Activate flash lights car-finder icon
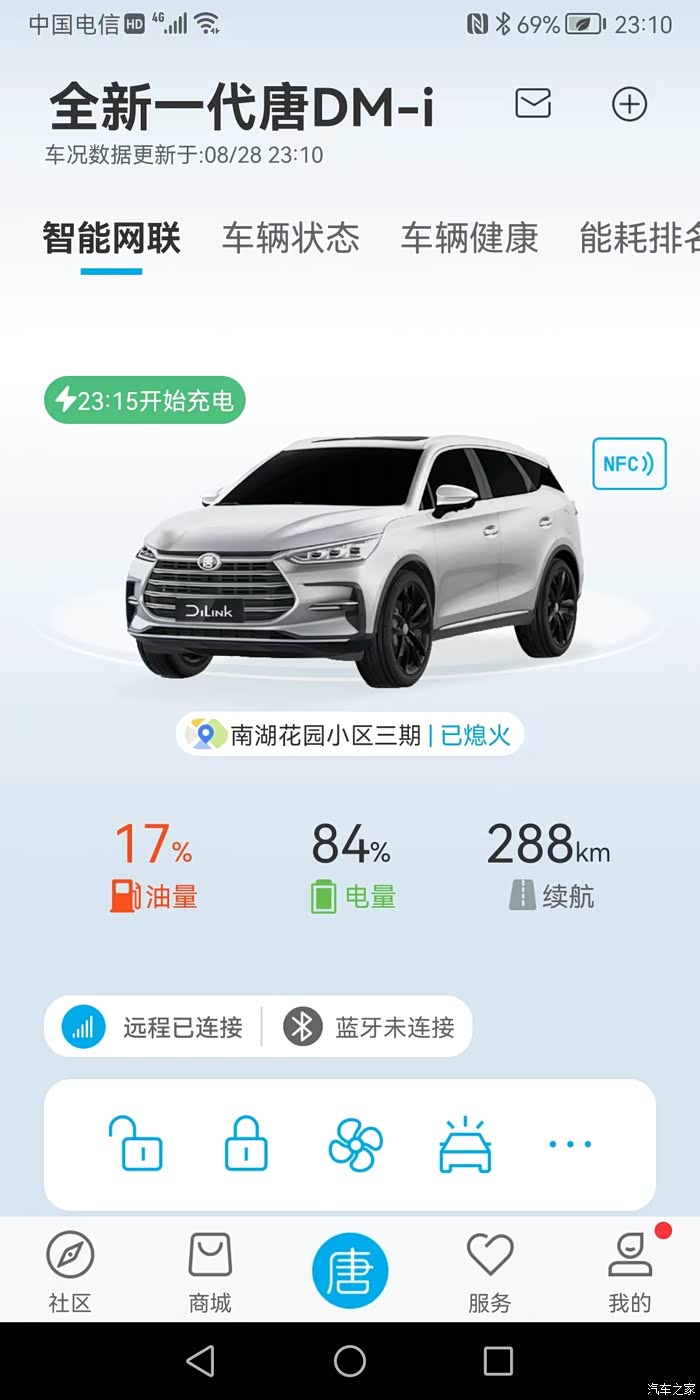 click(x=465, y=1144)
